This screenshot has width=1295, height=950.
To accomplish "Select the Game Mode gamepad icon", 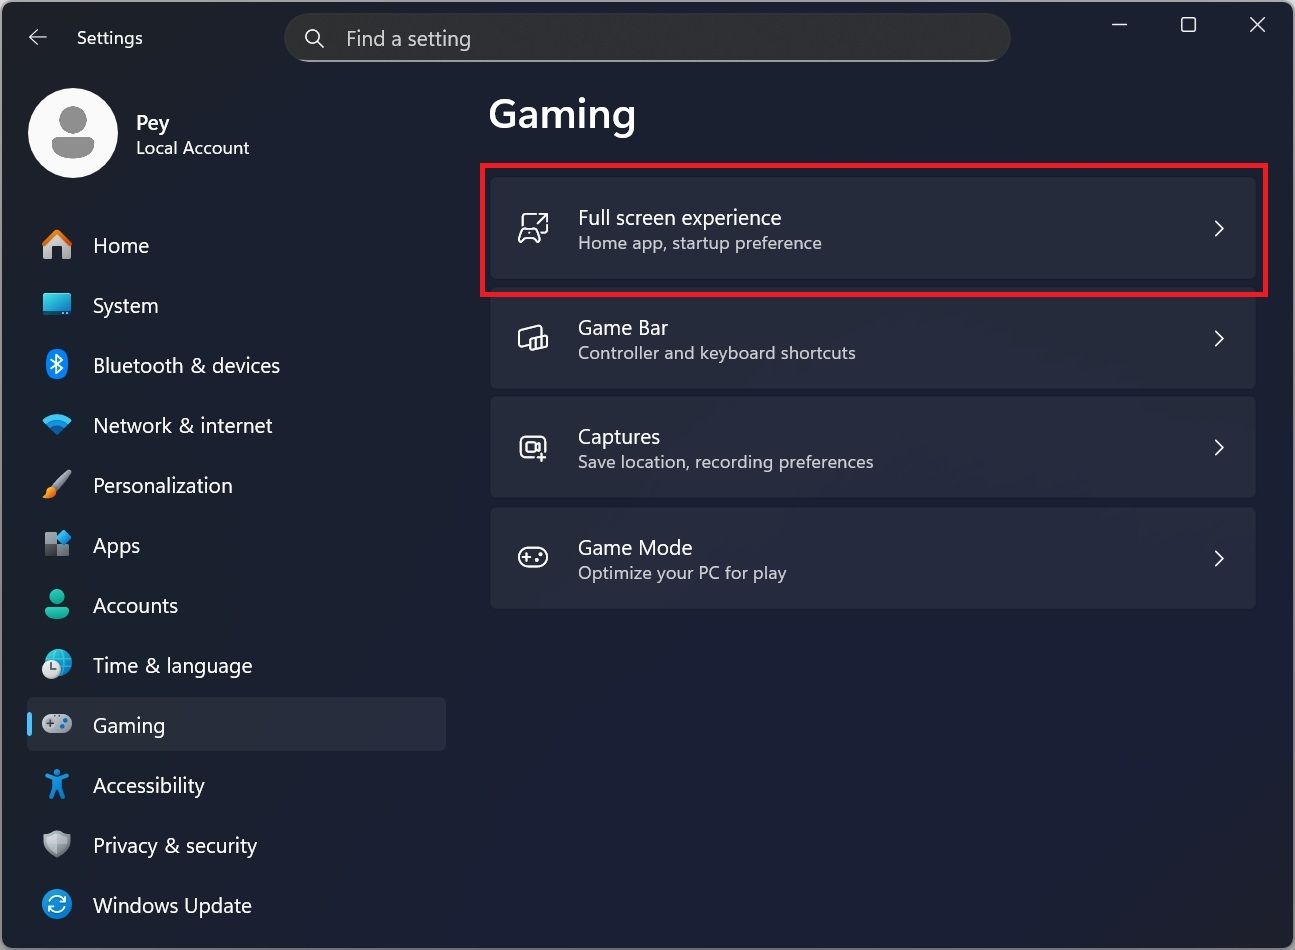I will point(533,558).
